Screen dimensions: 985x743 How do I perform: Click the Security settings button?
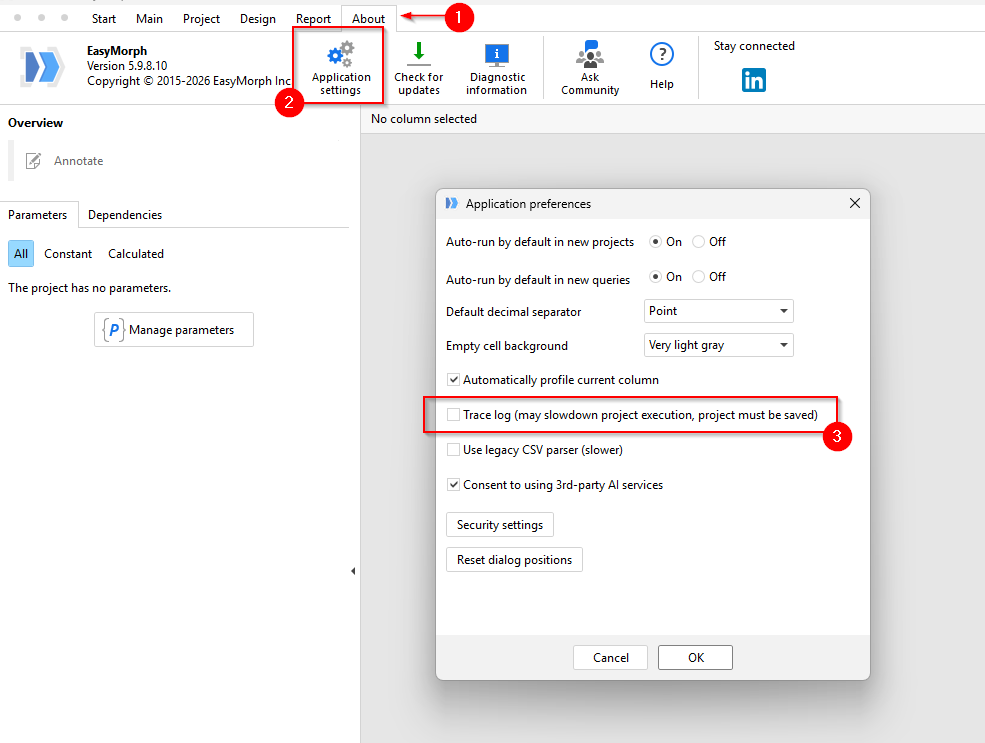click(499, 525)
